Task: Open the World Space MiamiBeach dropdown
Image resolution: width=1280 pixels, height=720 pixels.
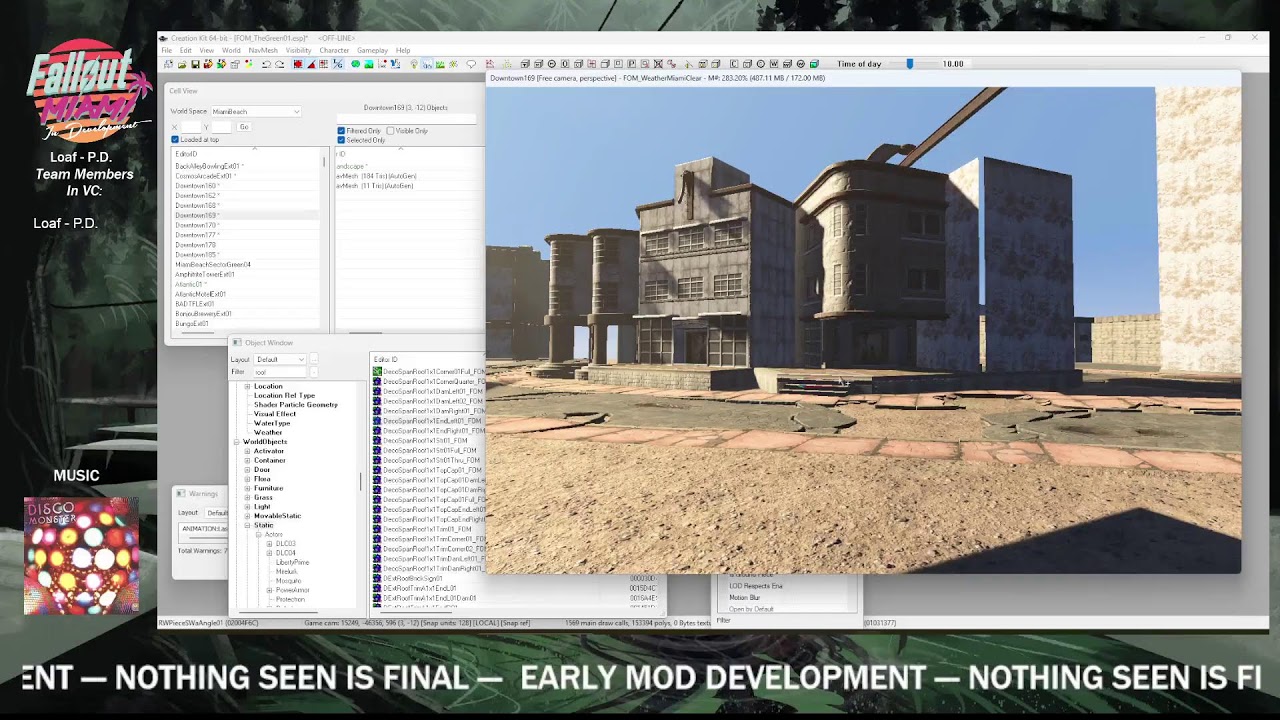Action: (255, 112)
